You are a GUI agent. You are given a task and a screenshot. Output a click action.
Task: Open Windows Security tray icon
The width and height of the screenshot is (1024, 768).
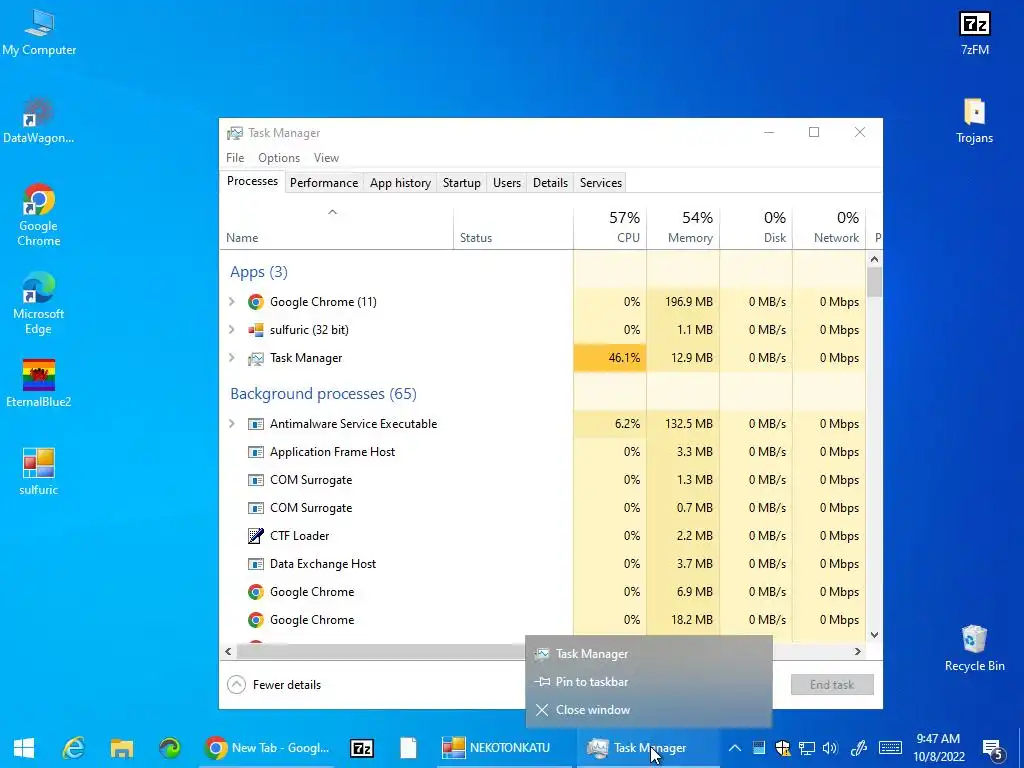coord(782,748)
